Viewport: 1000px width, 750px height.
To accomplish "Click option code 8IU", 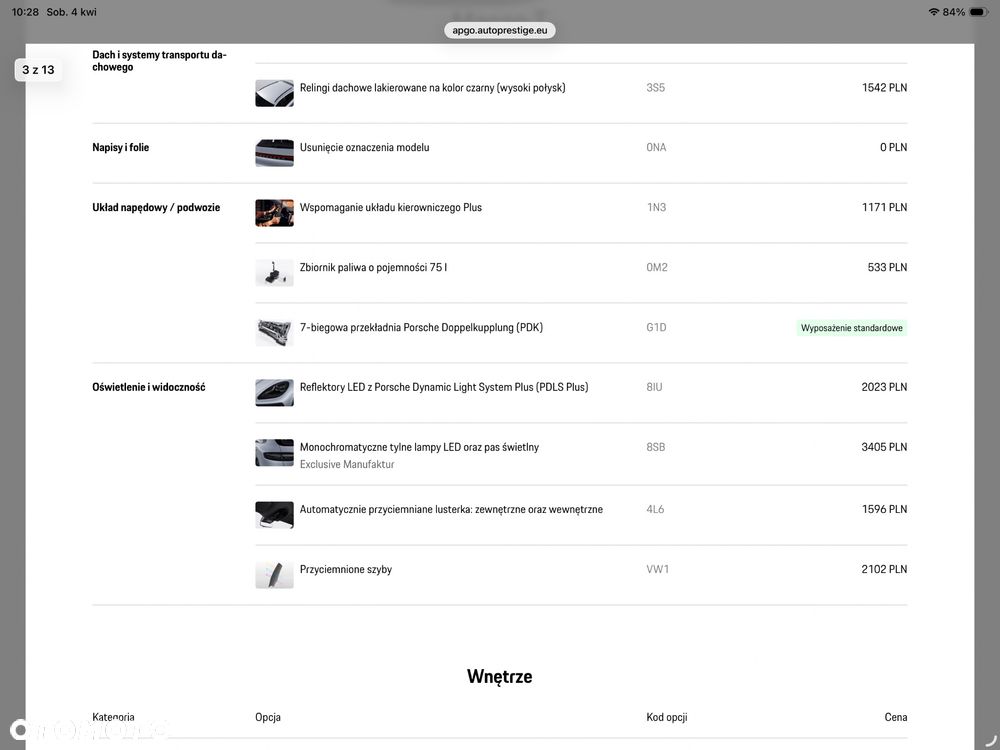I will (654, 387).
